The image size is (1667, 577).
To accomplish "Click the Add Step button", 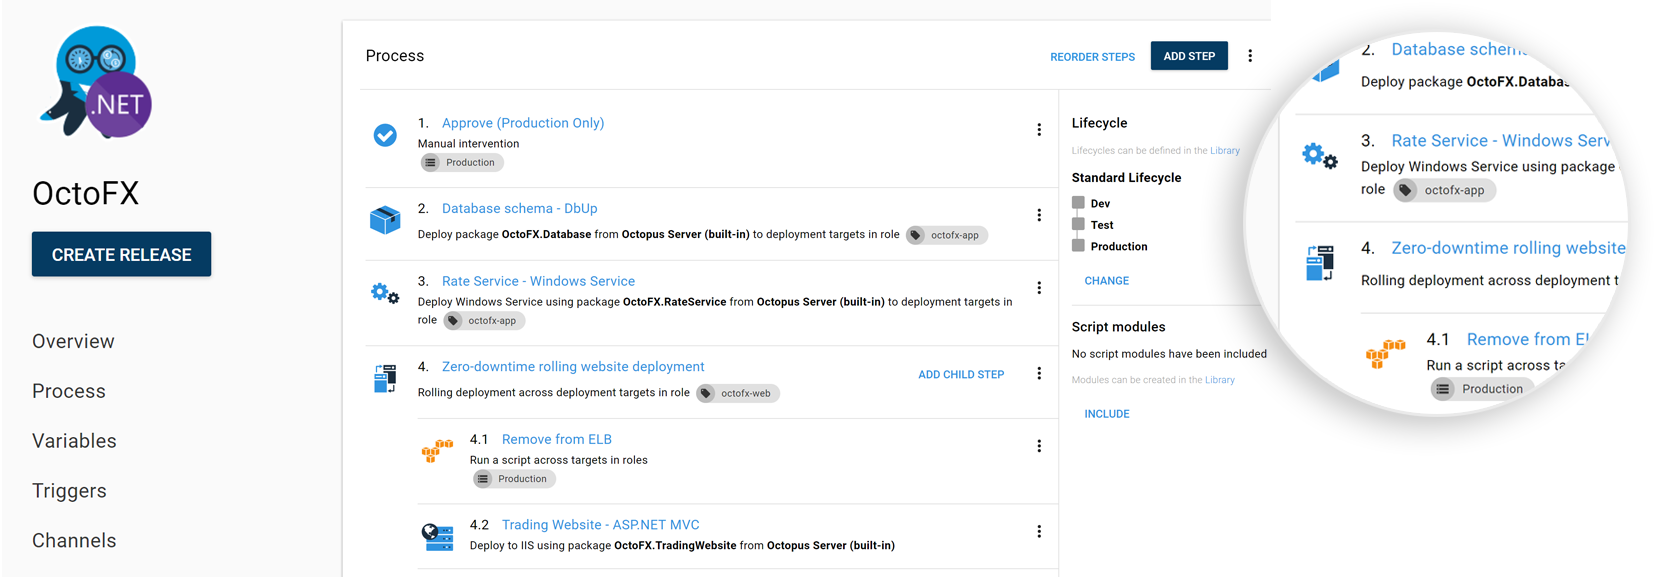I will (1188, 56).
